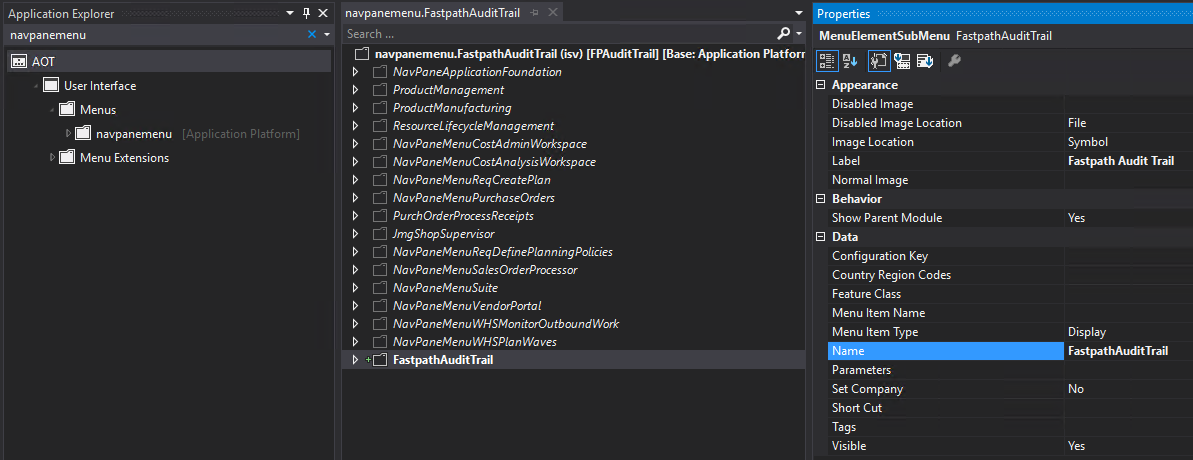Click the Label property value Fastpath Audit Trail
Image resolution: width=1193 pixels, height=460 pixels.
coord(1120,161)
